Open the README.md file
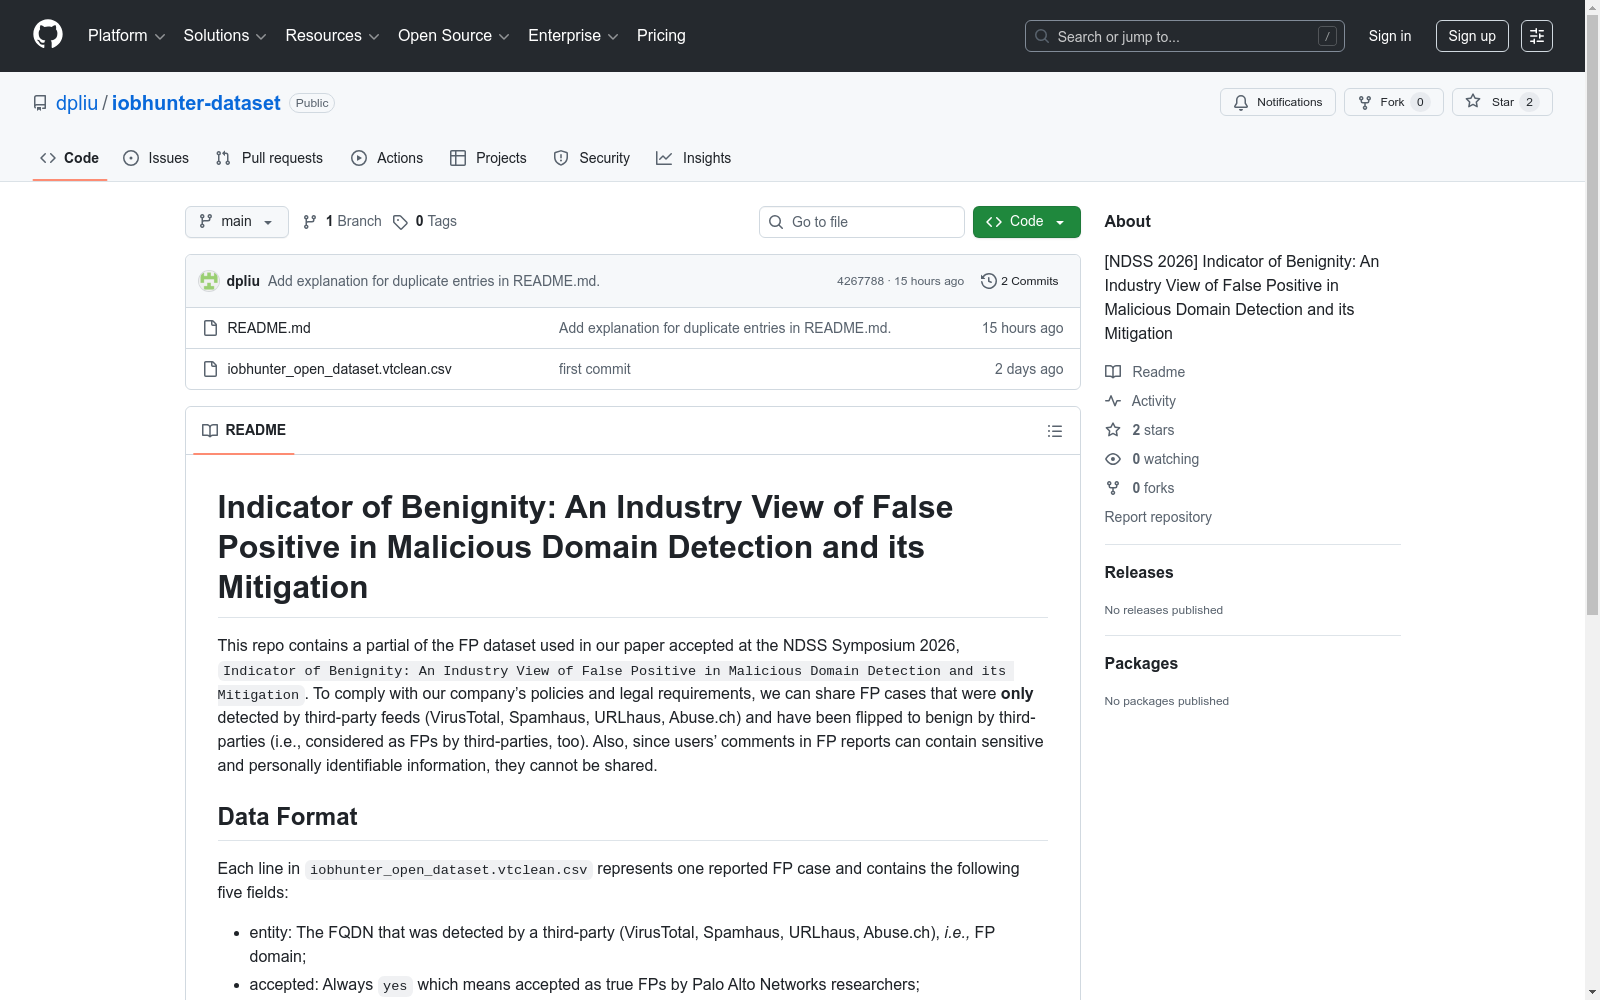 (x=269, y=328)
